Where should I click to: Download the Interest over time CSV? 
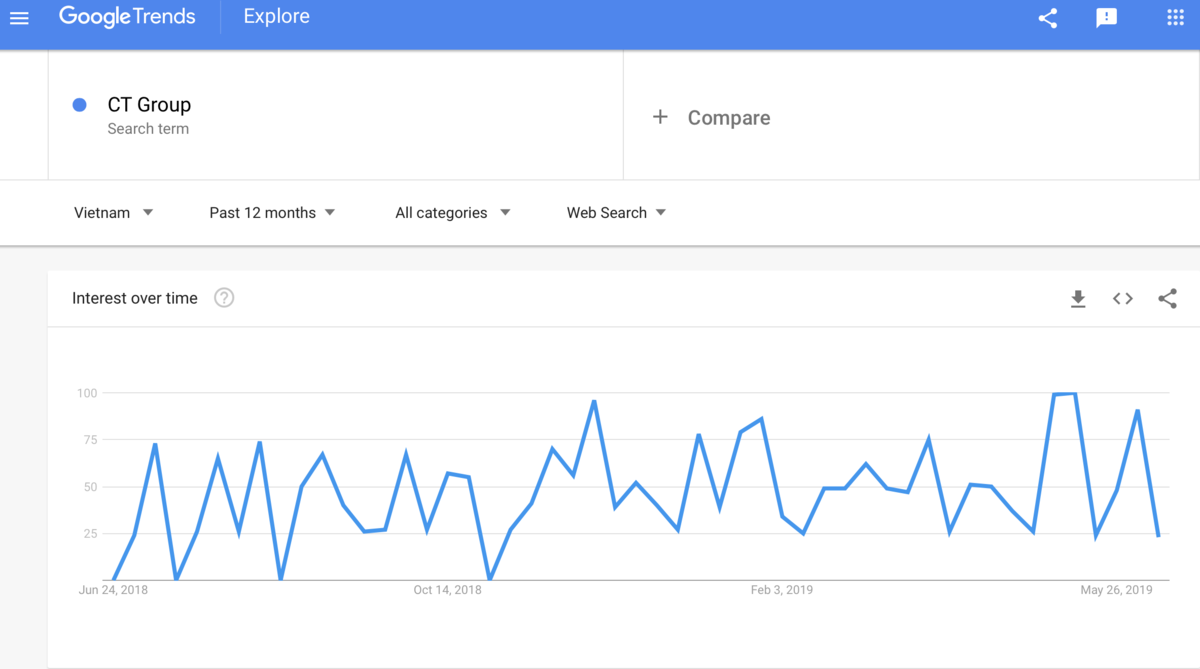(1078, 298)
